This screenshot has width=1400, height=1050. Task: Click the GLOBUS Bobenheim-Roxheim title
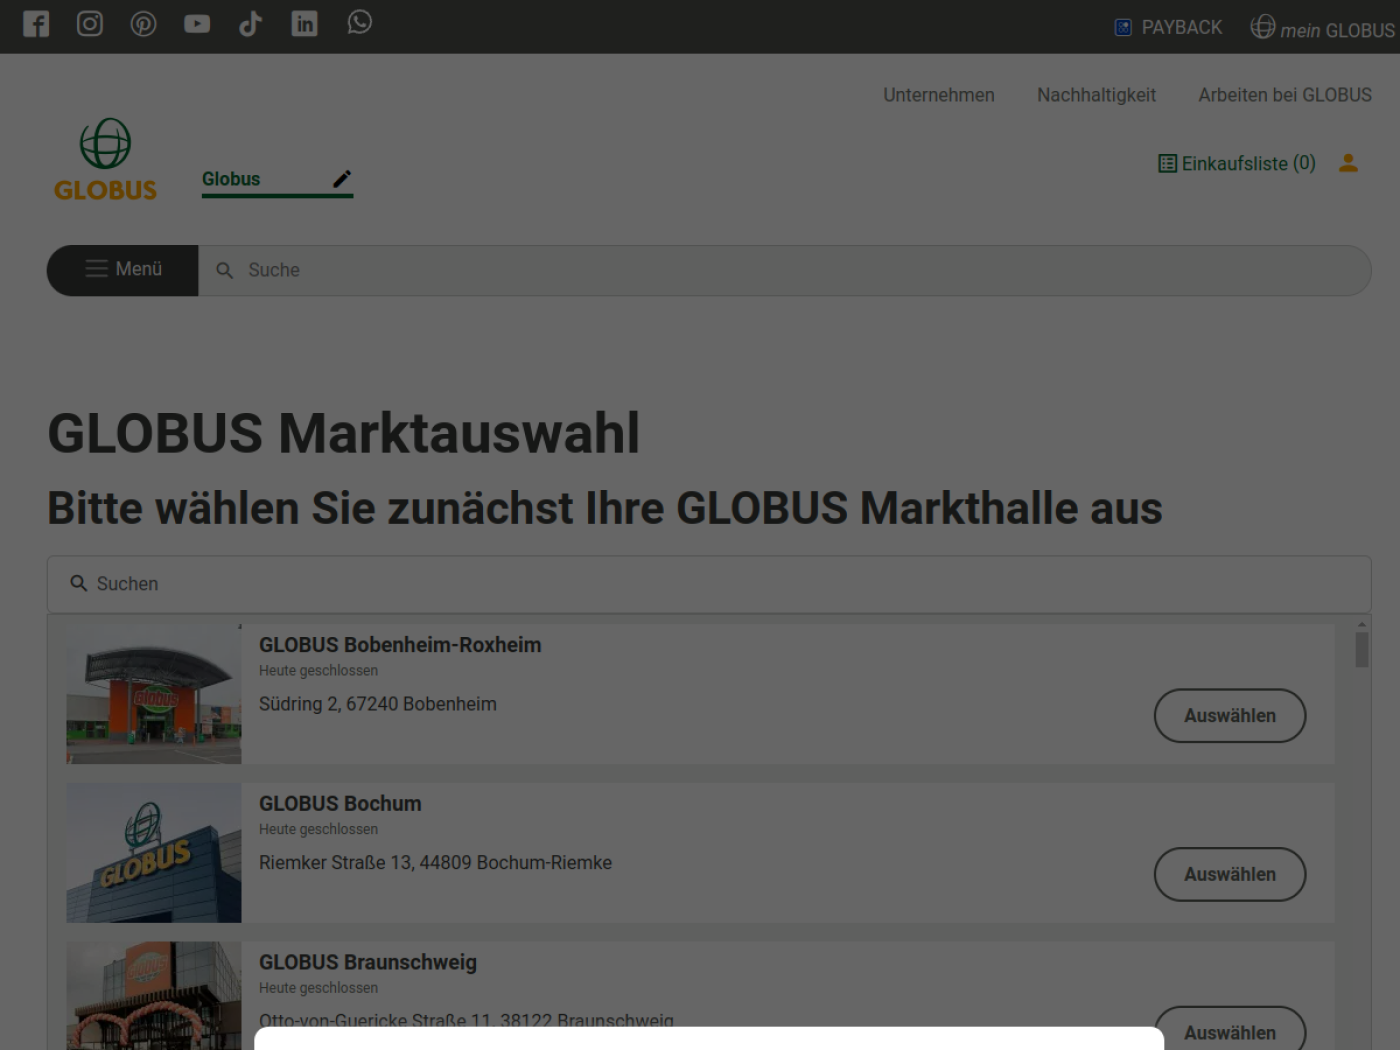400,645
